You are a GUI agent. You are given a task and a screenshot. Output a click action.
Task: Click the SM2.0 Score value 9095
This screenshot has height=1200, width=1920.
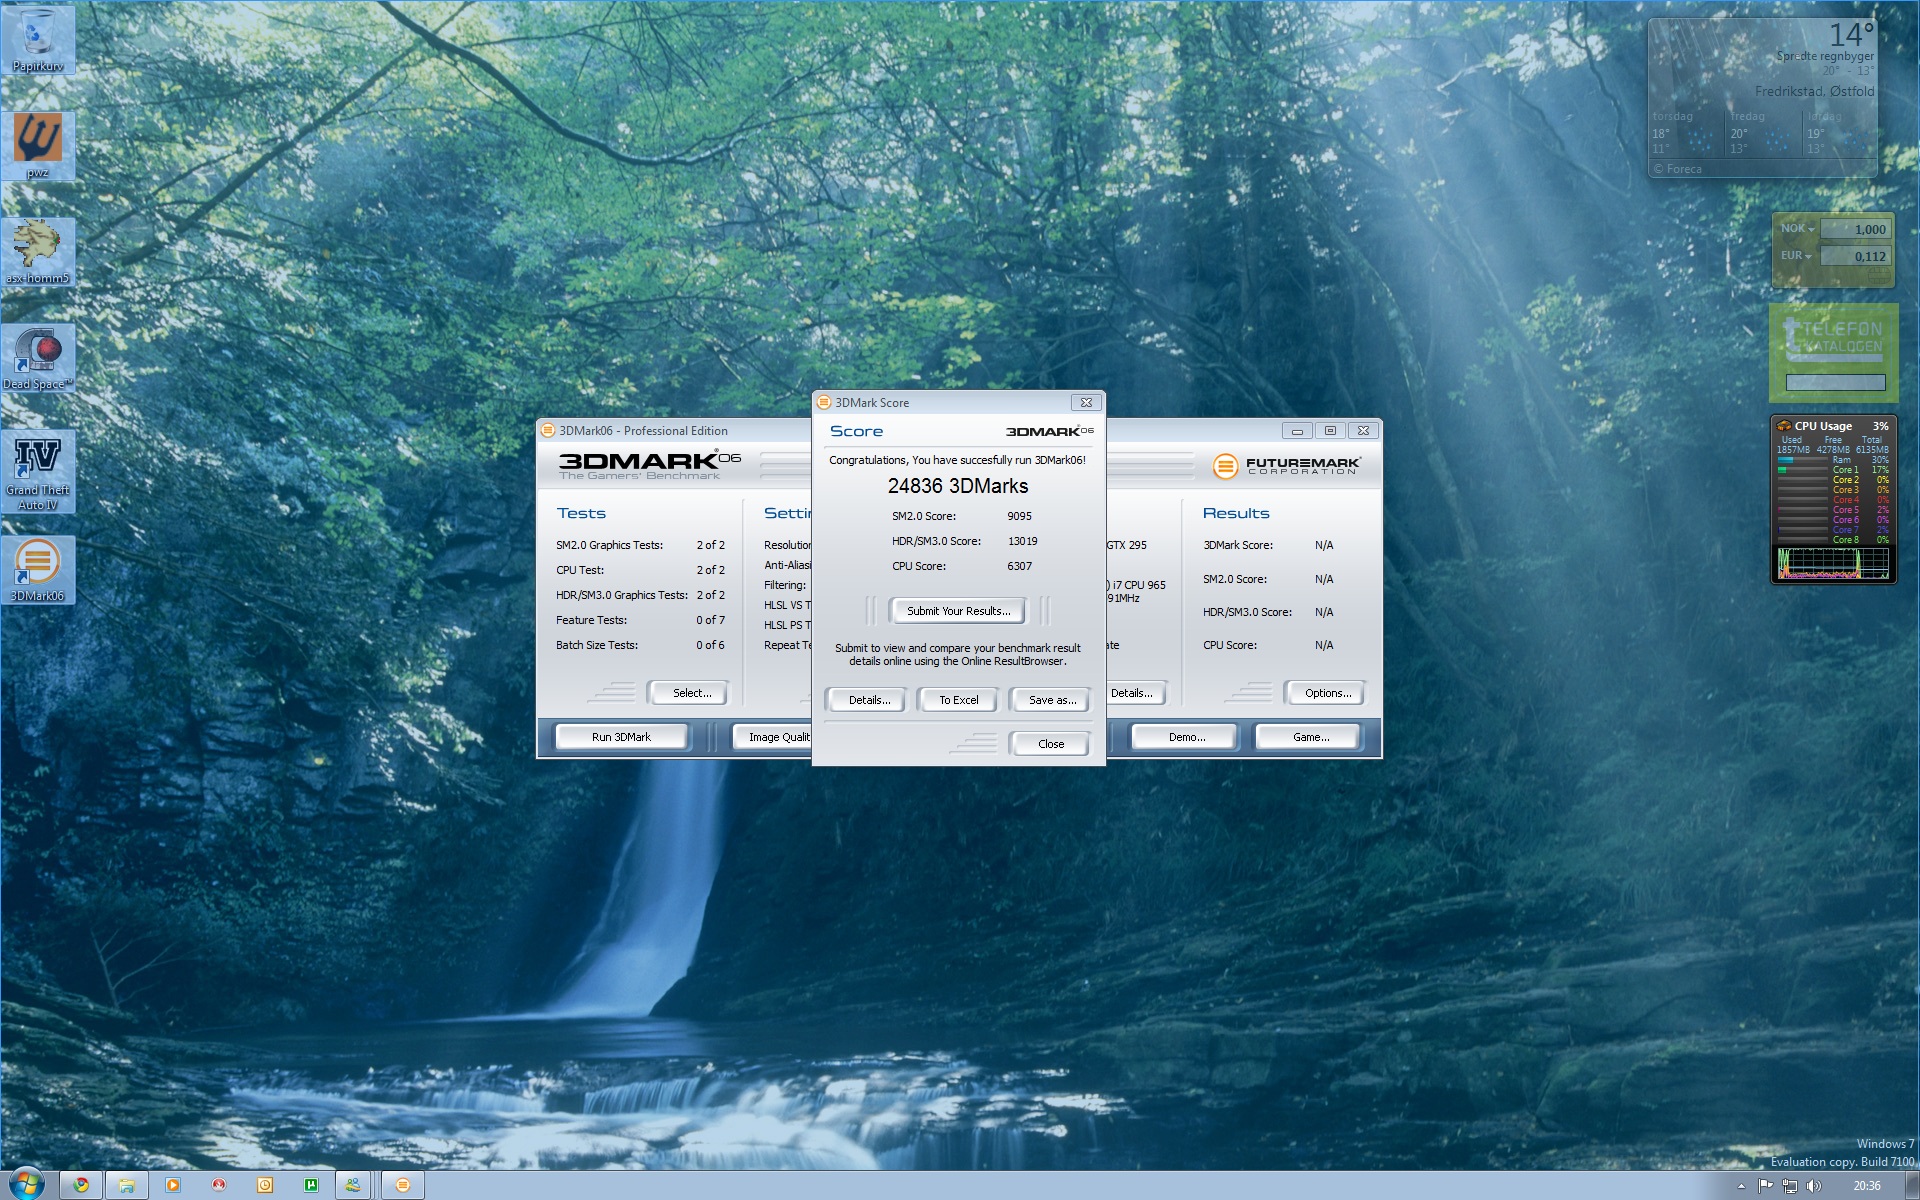tap(1019, 517)
